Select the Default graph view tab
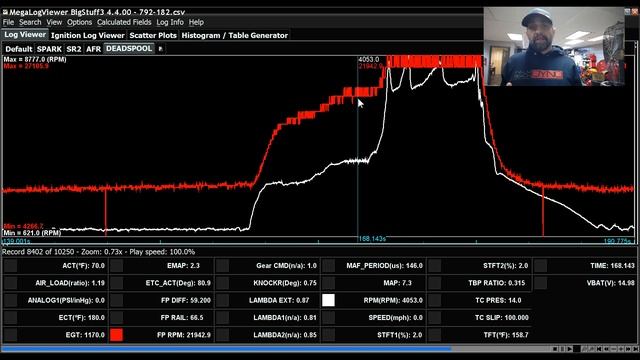640x360 pixels. [x=19, y=49]
